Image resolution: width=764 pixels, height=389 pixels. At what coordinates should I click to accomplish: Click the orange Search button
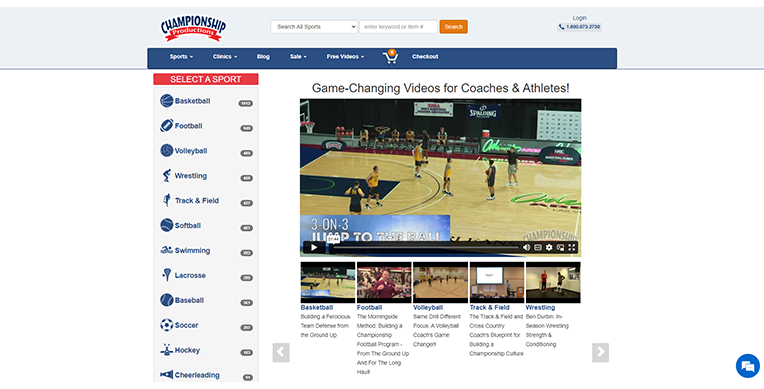click(454, 27)
